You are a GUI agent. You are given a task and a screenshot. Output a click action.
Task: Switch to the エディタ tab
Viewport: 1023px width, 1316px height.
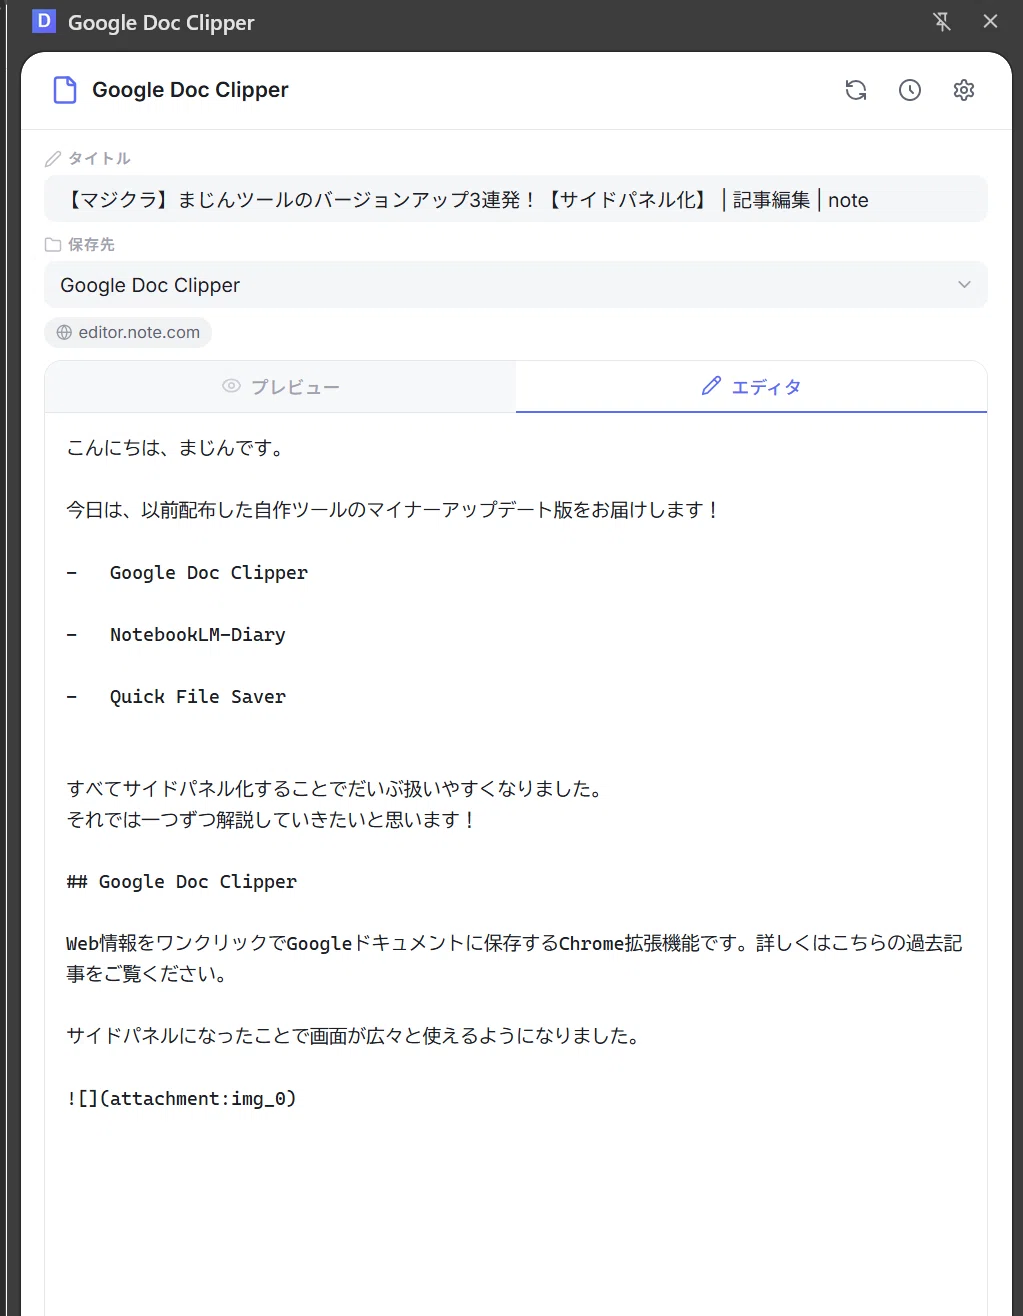(x=751, y=386)
